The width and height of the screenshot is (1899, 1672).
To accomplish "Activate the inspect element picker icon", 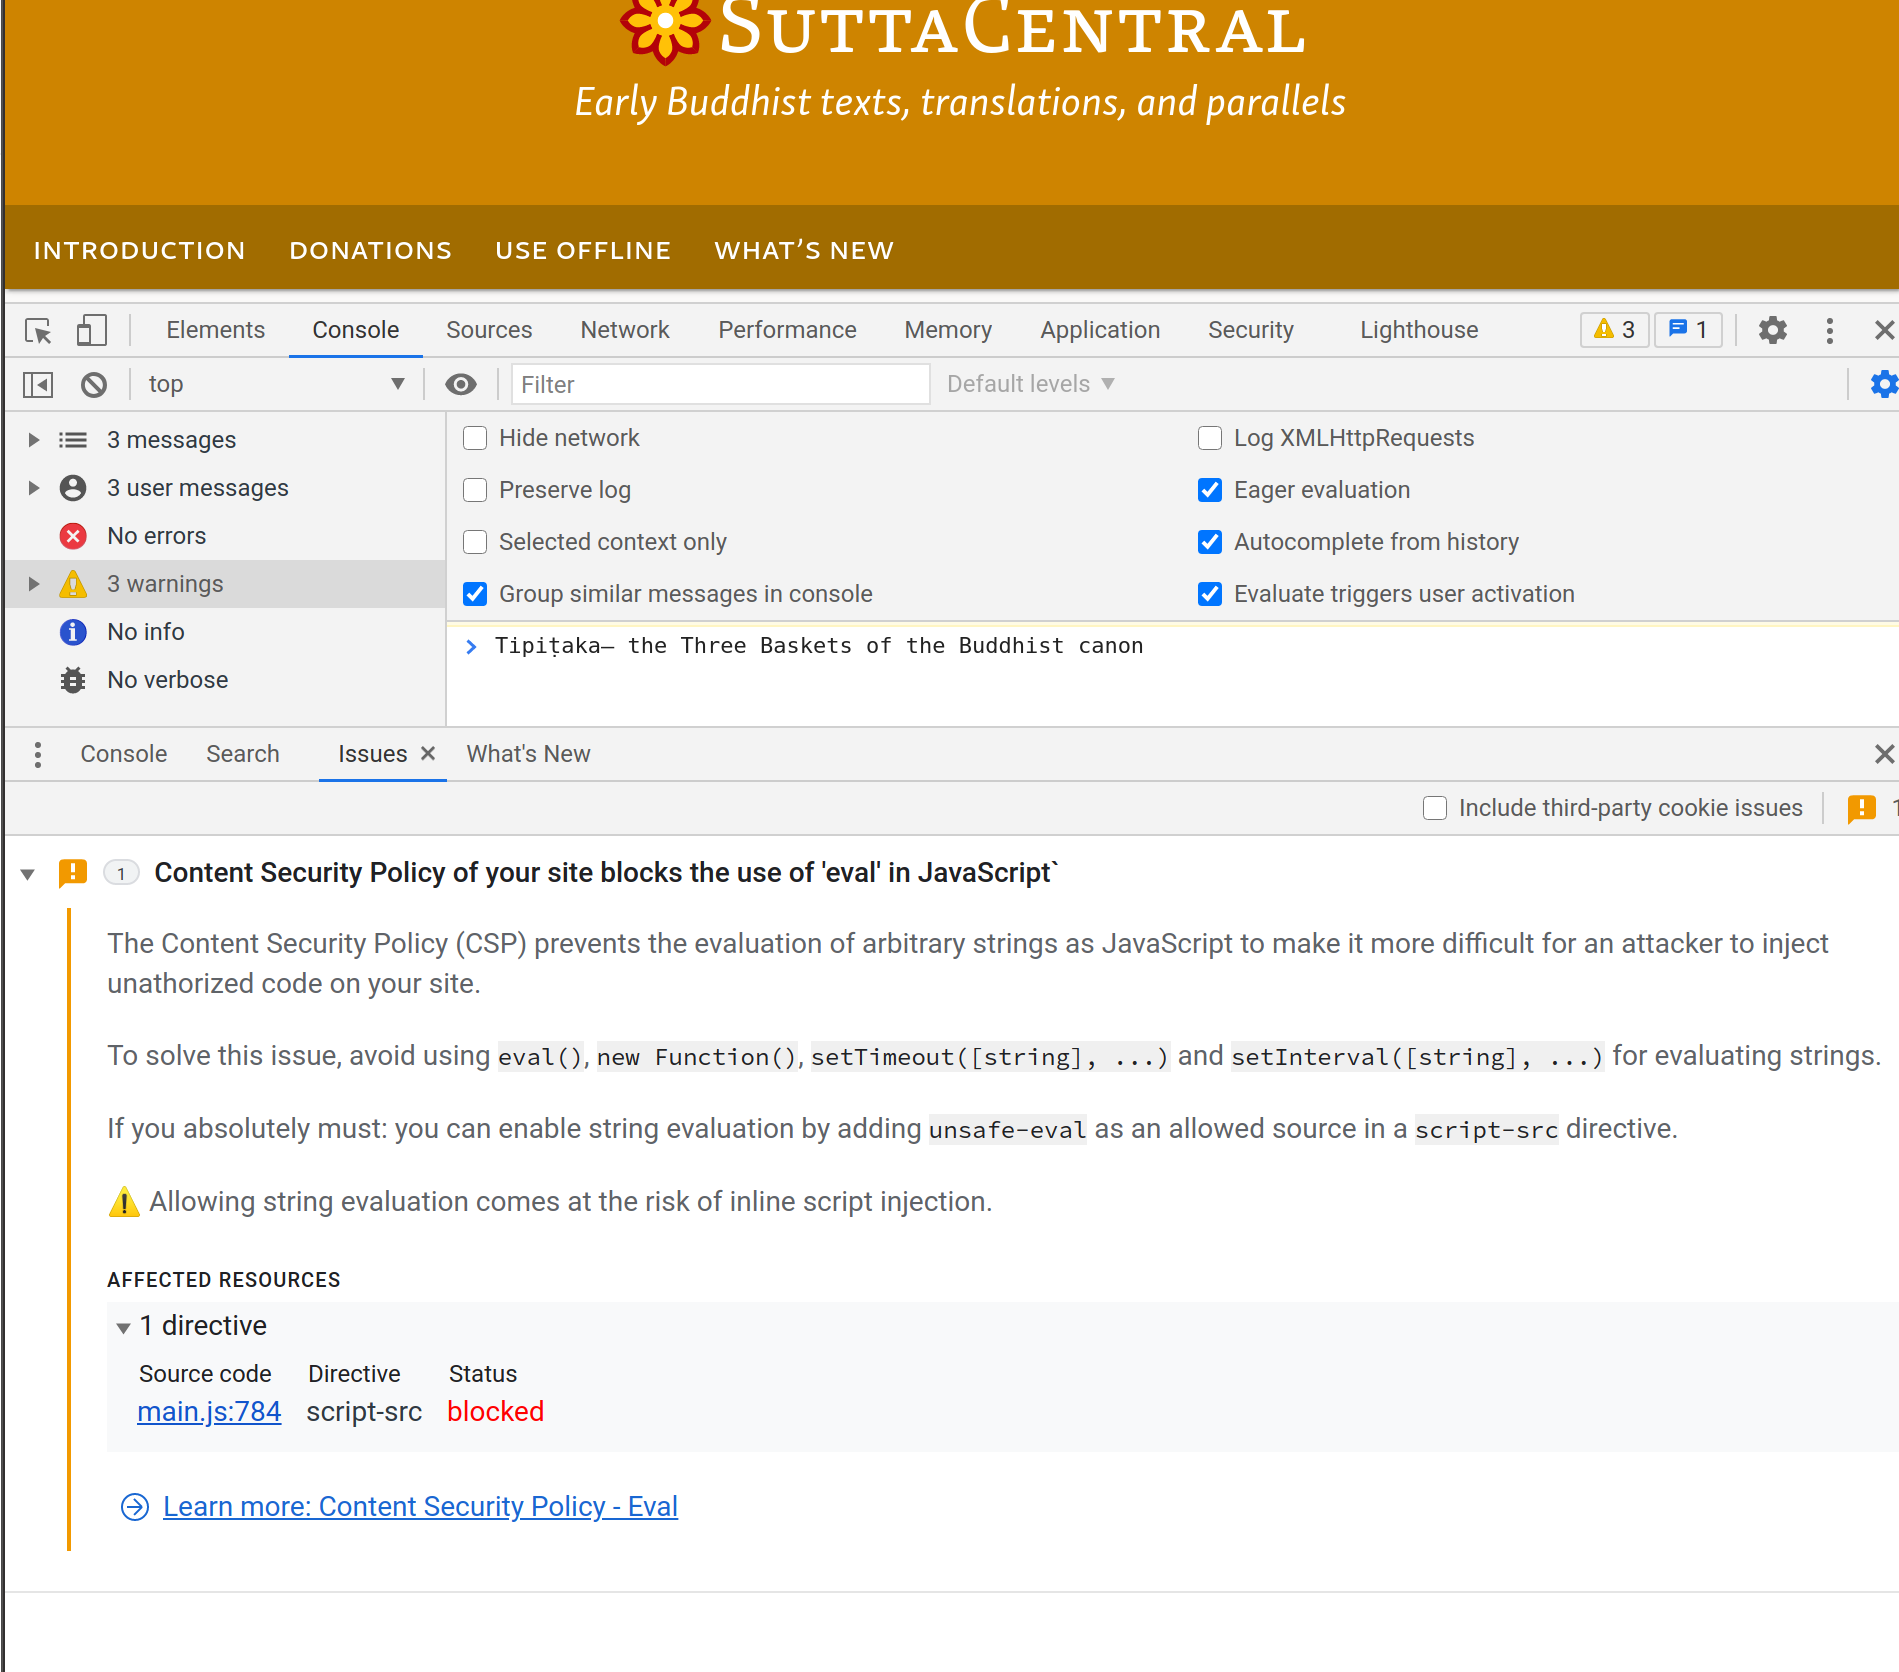I will pos(38,330).
